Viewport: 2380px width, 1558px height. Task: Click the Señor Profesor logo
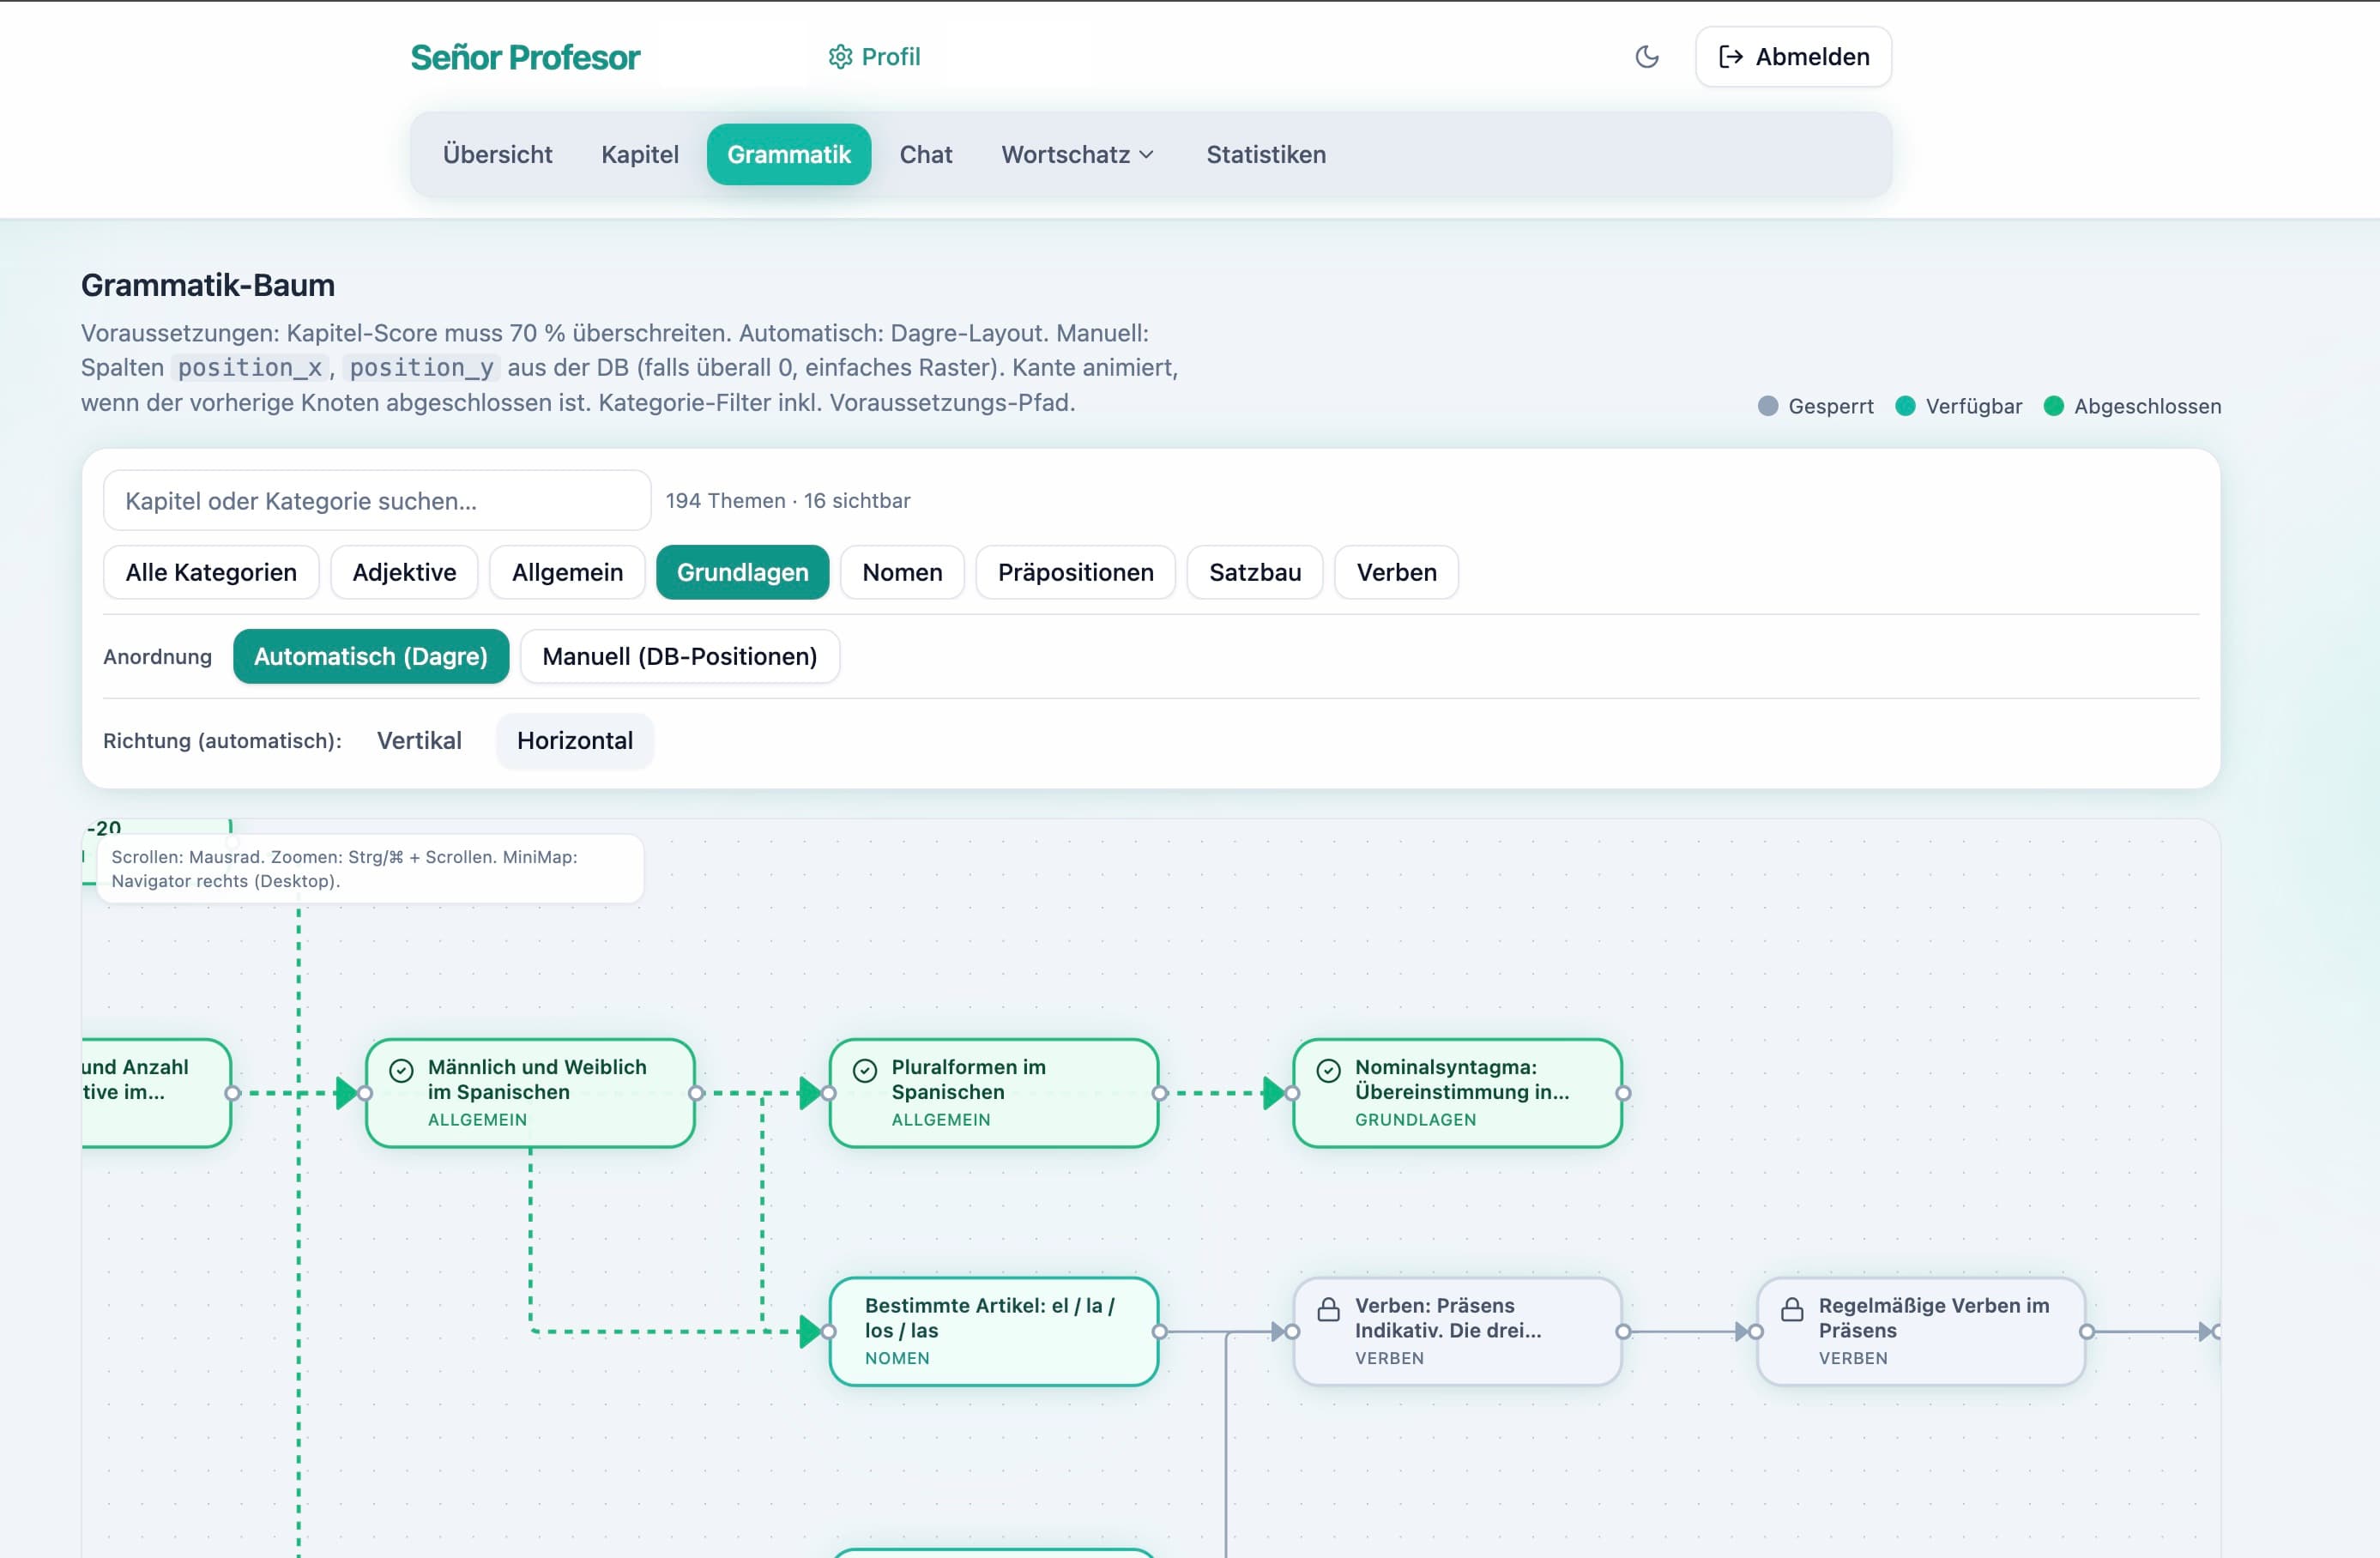coord(525,57)
